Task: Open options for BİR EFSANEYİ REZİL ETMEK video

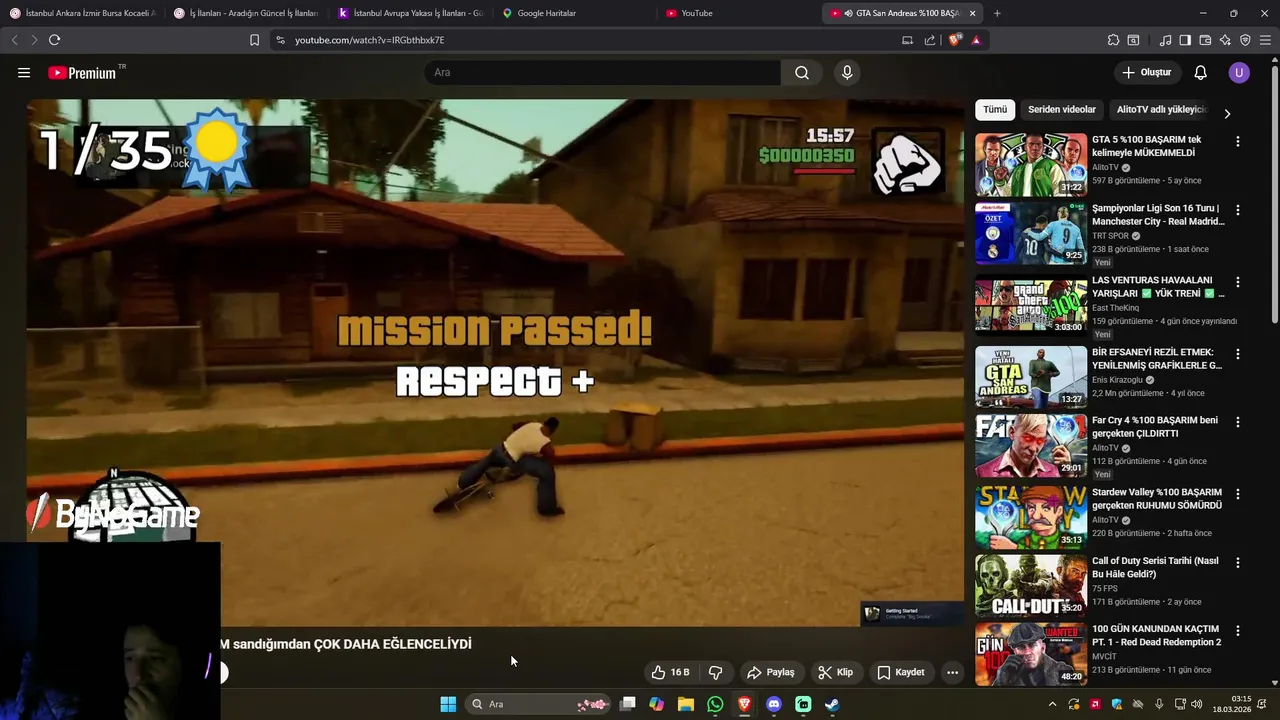Action: click(1237, 354)
